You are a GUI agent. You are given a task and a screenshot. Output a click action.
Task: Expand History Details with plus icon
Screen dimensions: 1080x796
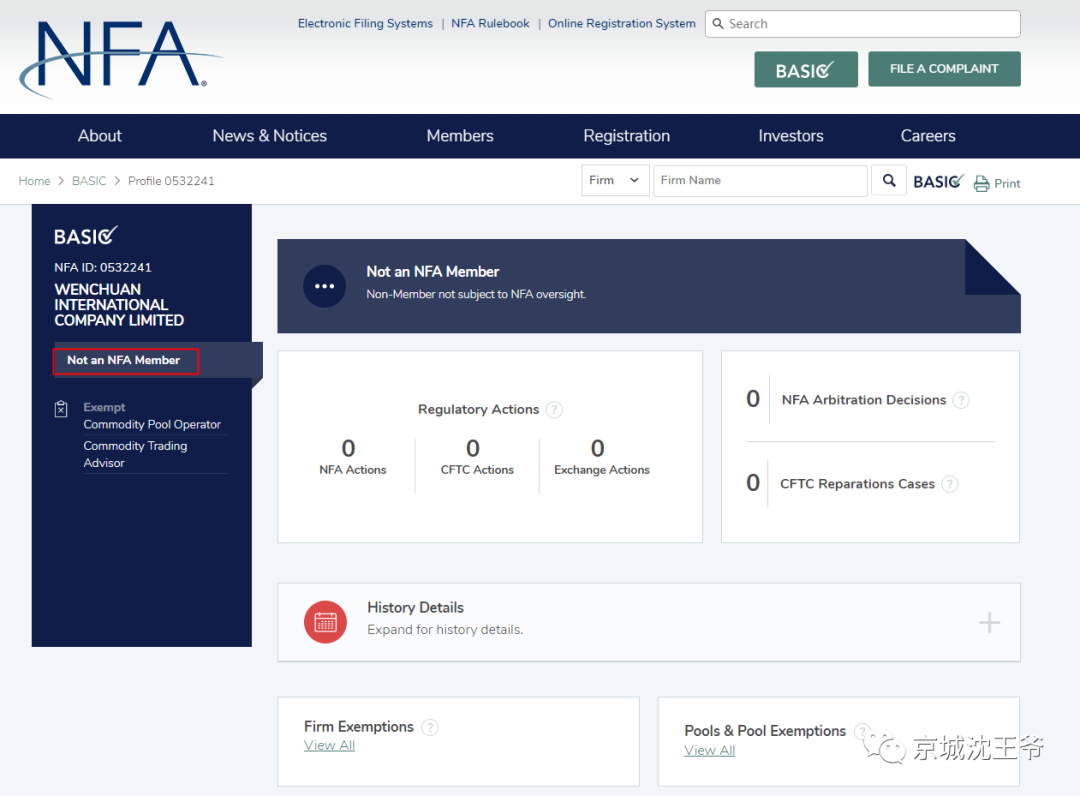pyautogui.click(x=989, y=622)
